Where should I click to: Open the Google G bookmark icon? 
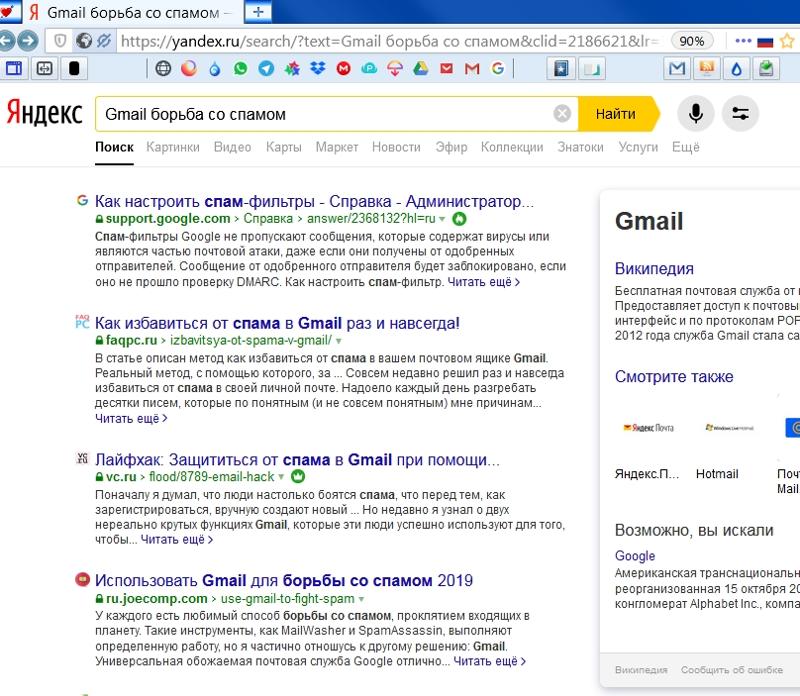(x=497, y=68)
